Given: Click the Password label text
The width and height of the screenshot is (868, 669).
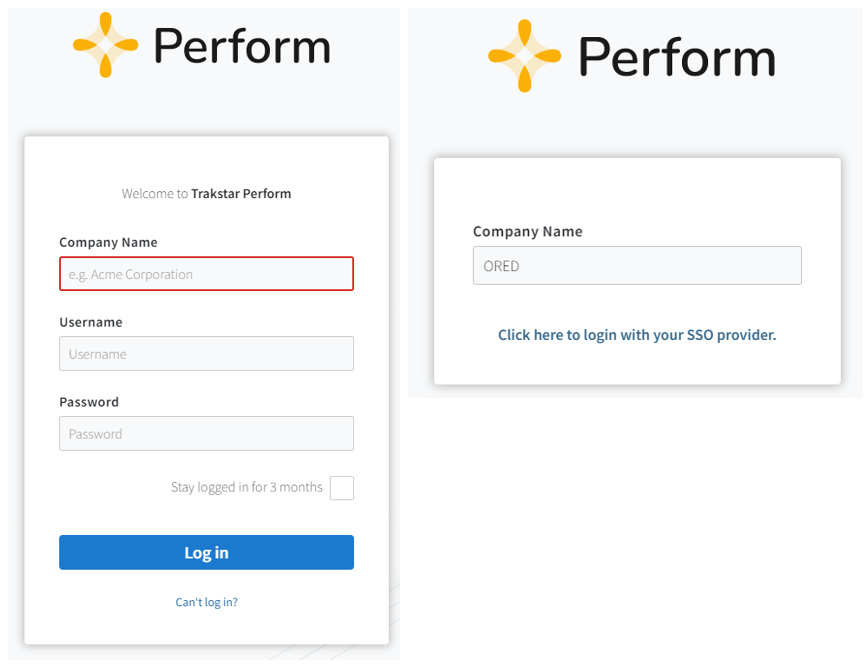Looking at the screenshot, I should (89, 402).
